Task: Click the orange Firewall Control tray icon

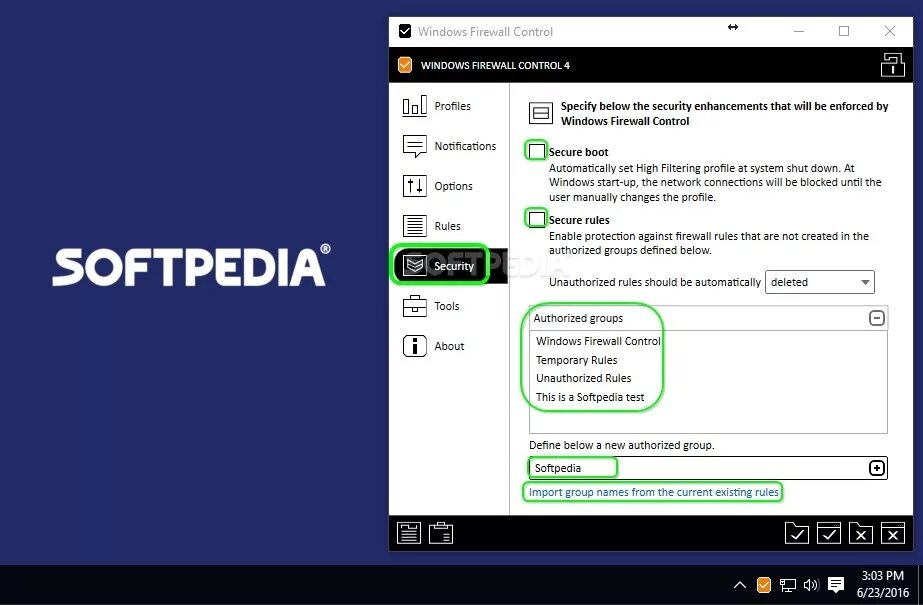Action: click(763, 585)
